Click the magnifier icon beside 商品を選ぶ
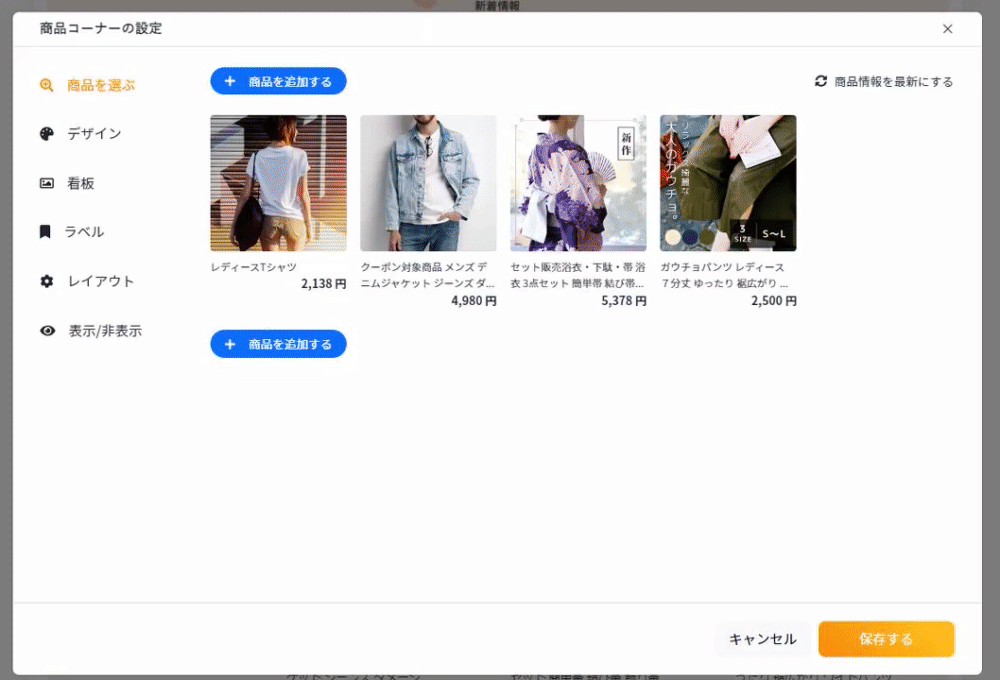Screen dimensions: 1000x680 click(46, 85)
